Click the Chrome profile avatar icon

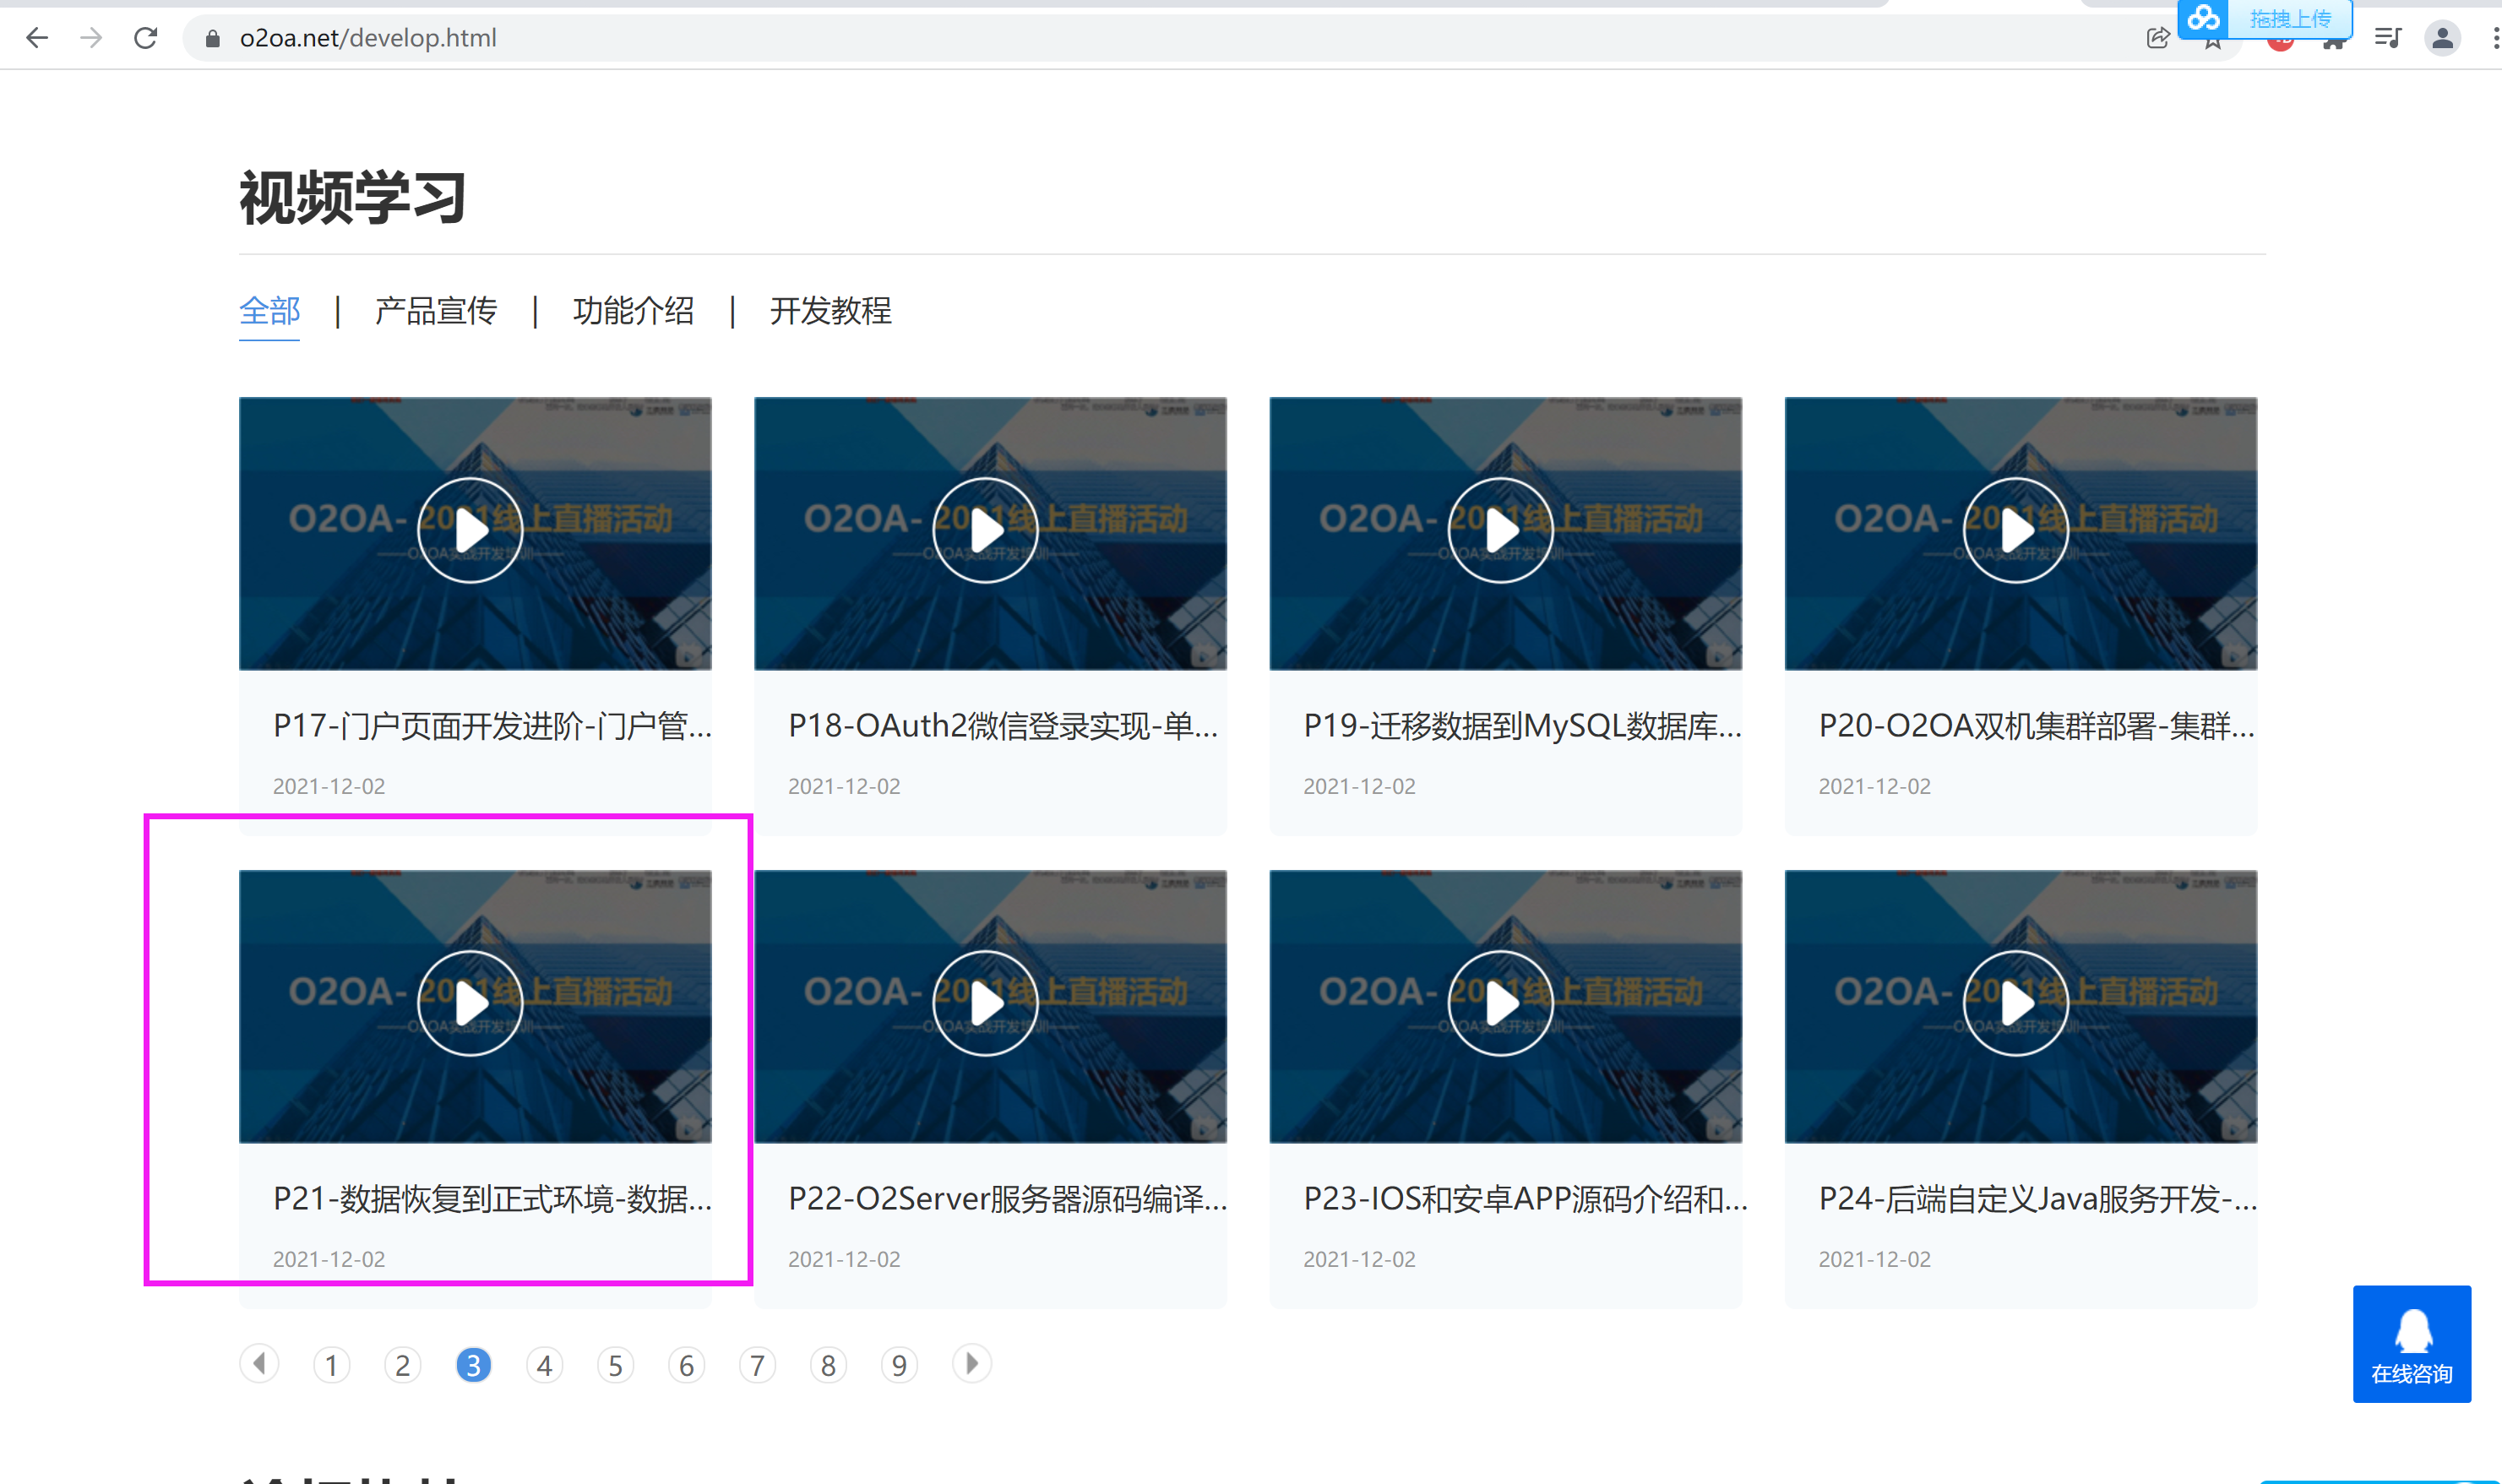coord(2442,39)
